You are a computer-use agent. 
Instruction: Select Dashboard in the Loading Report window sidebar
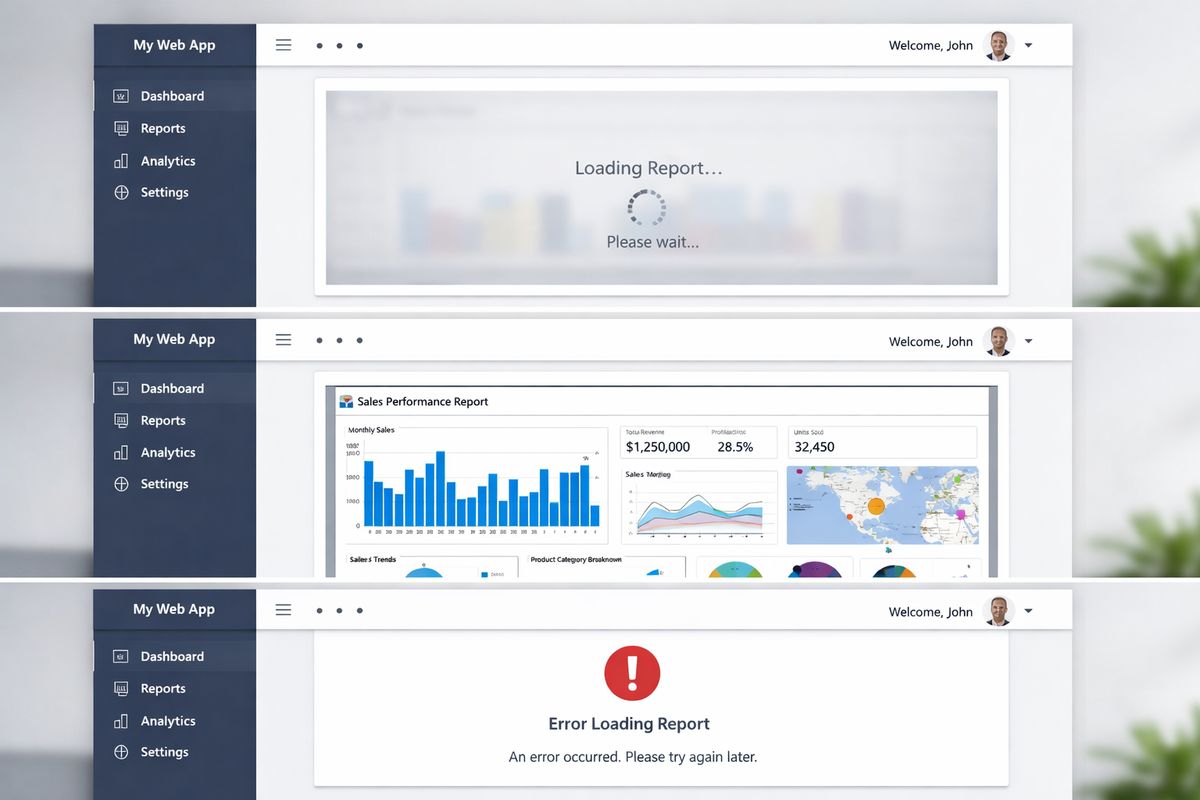point(175,96)
